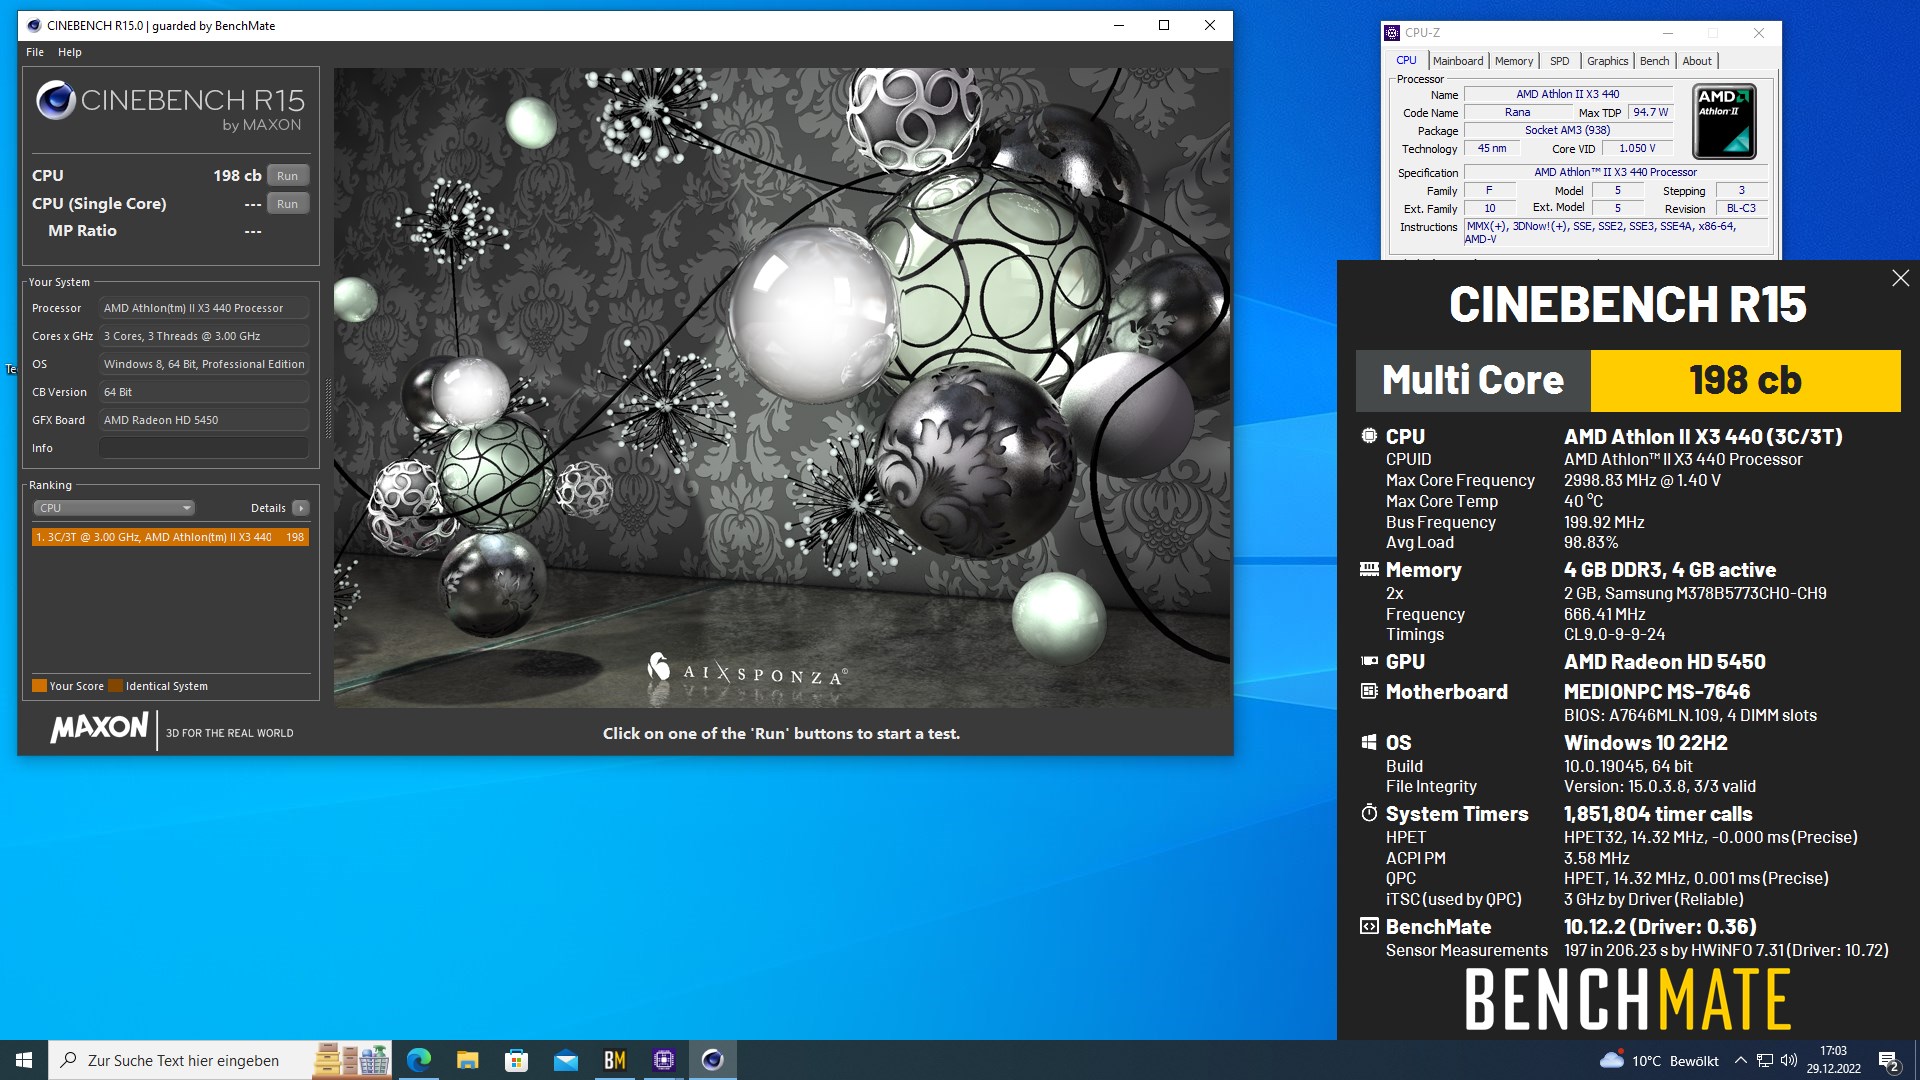Click the rendered spheres scene image
This screenshot has height=1080, width=1920.
[x=782, y=388]
